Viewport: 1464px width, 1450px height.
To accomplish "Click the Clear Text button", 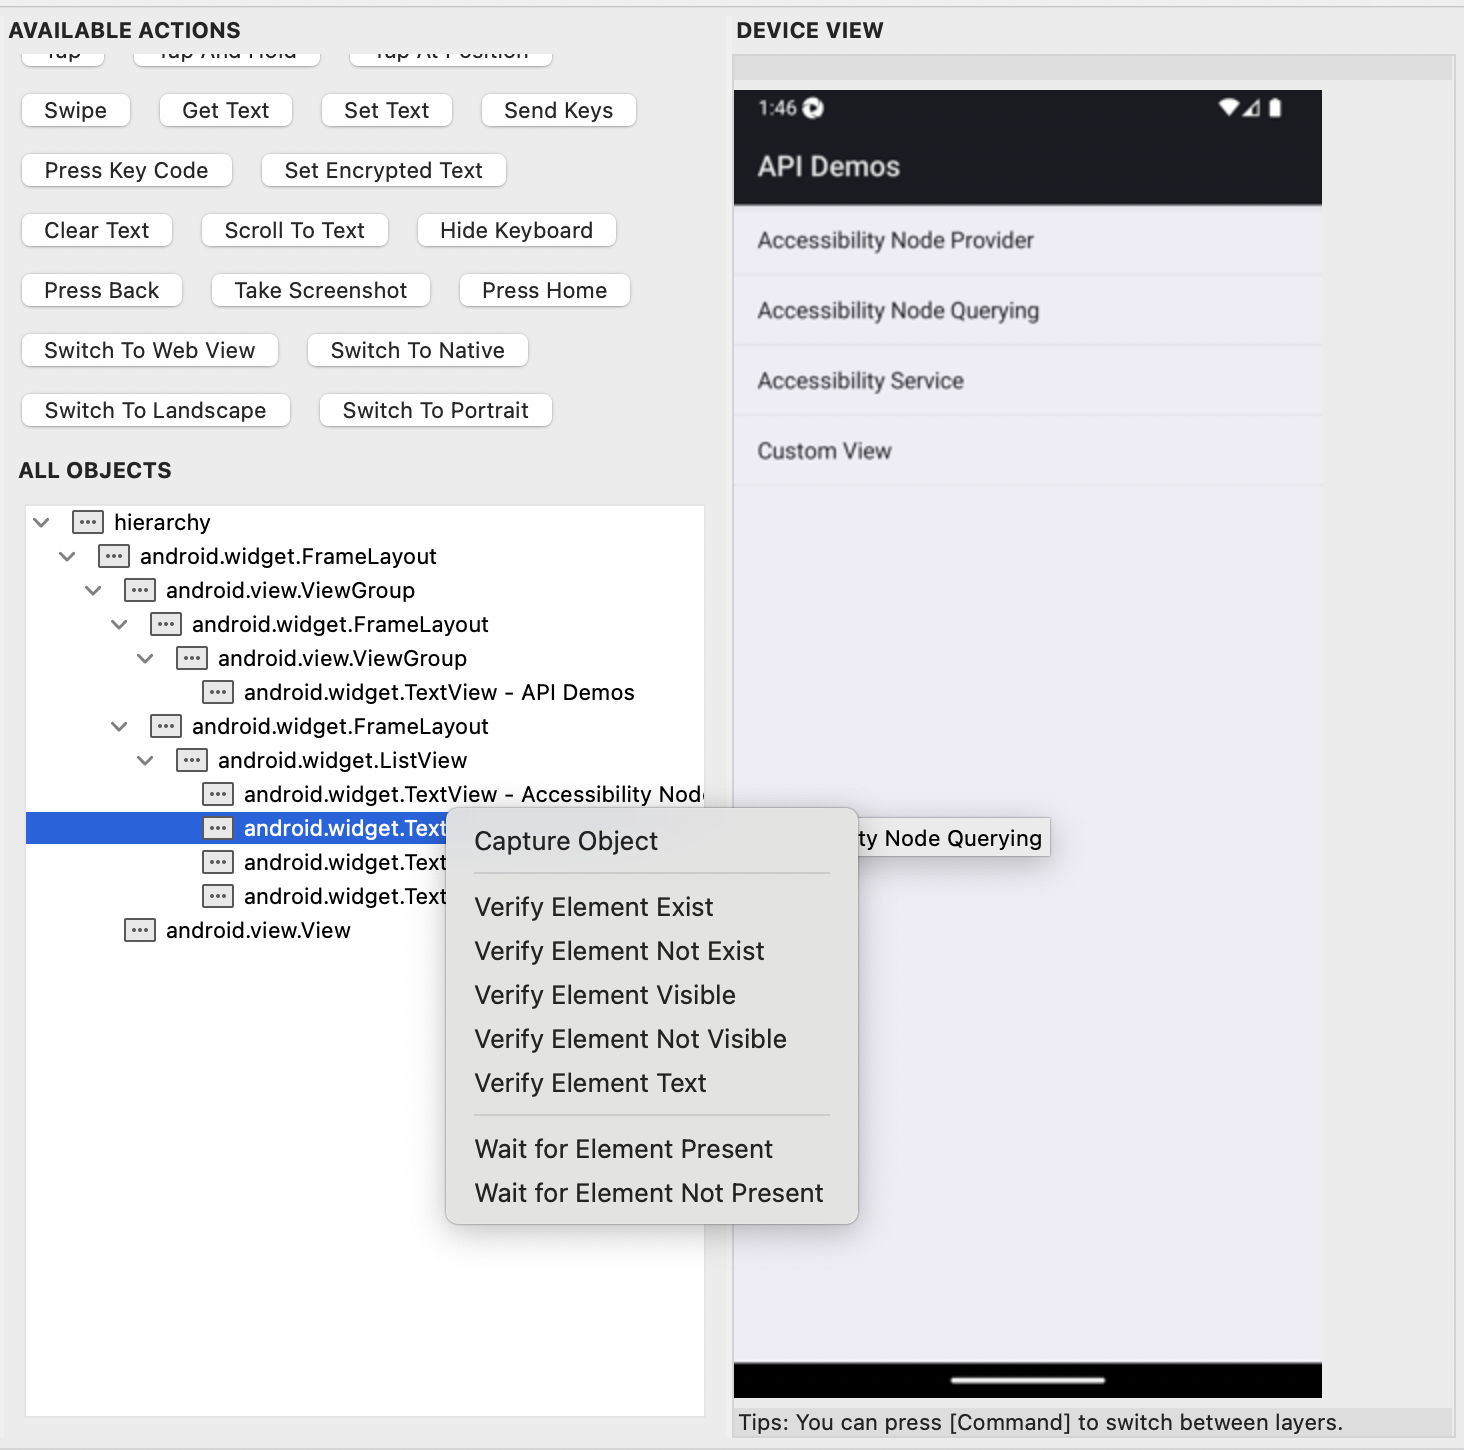I will [x=97, y=230].
